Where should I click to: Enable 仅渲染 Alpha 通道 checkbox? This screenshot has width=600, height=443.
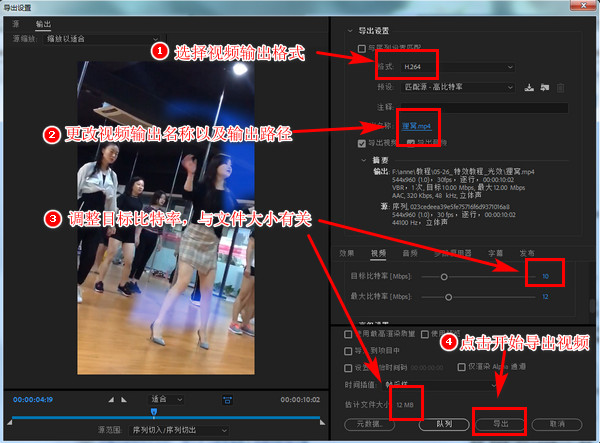[461, 367]
